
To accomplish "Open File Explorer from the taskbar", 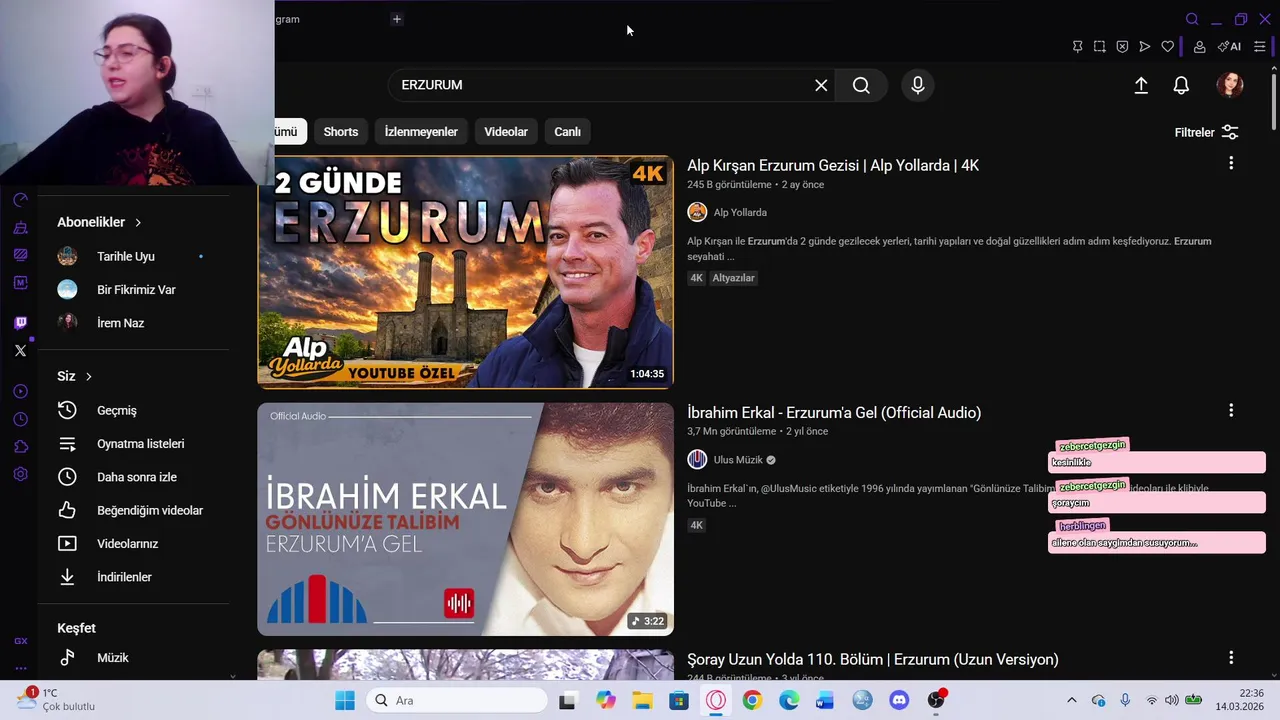I will point(641,700).
